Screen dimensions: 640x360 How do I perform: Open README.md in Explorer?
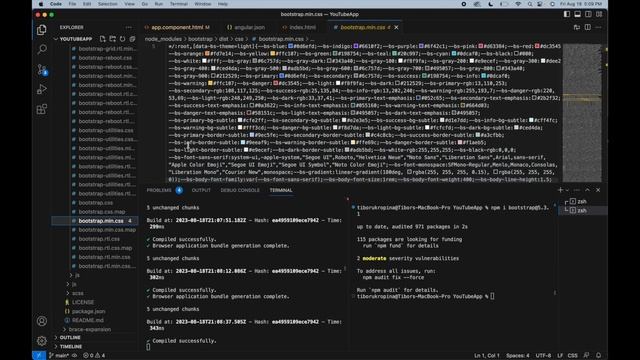pyautogui.click(x=88, y=320)
